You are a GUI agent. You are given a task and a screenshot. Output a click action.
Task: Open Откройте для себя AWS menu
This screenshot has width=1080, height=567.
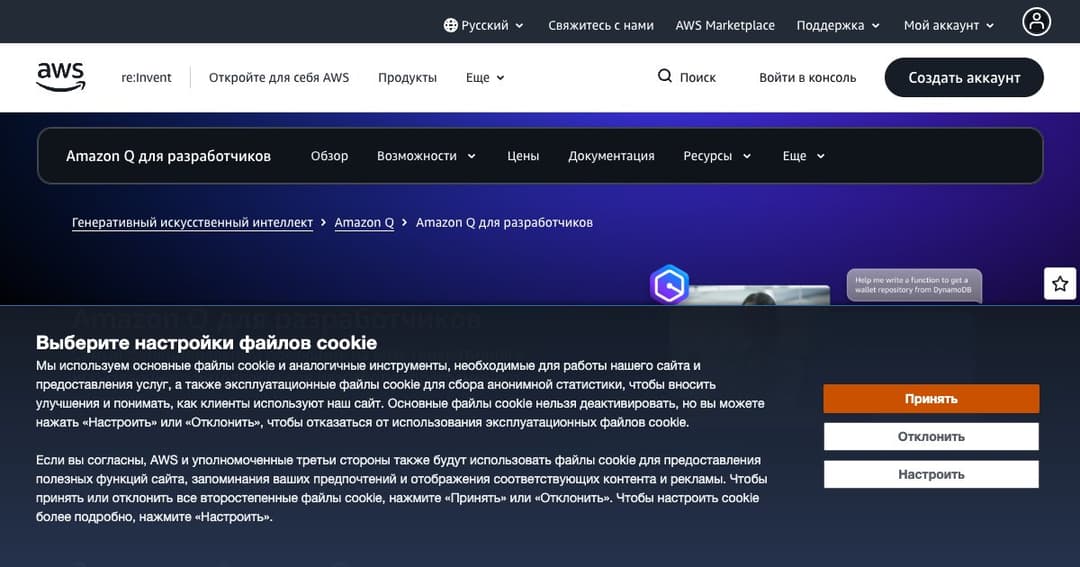279,78
